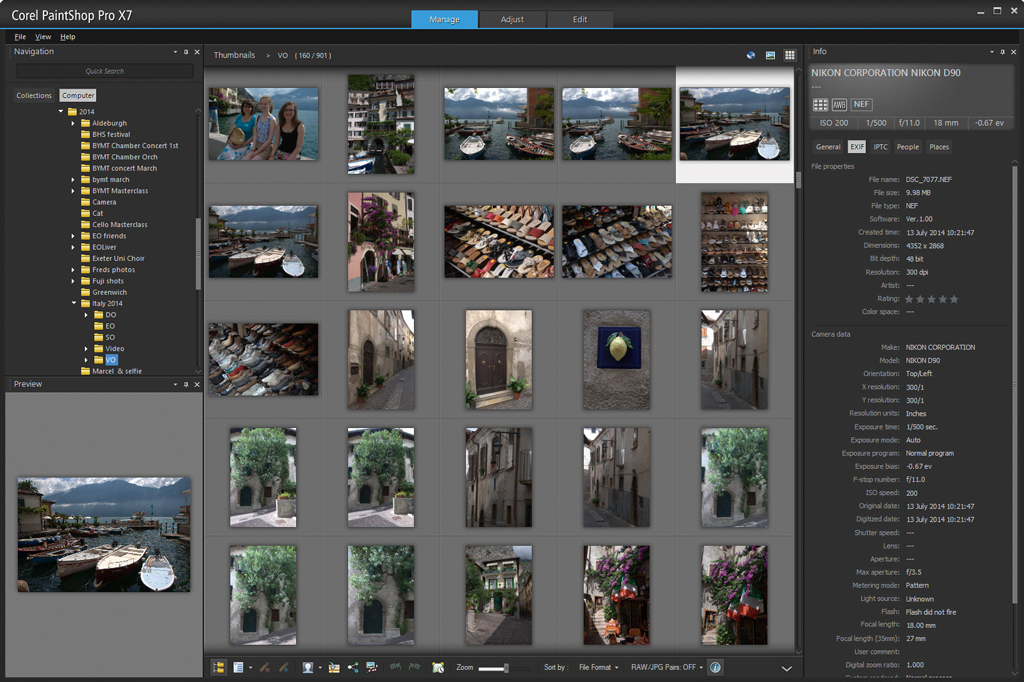The height and width of the screenshot is (682, 1024).
Task: Switch to the Adjust tab
Action: tap(512, 18)
